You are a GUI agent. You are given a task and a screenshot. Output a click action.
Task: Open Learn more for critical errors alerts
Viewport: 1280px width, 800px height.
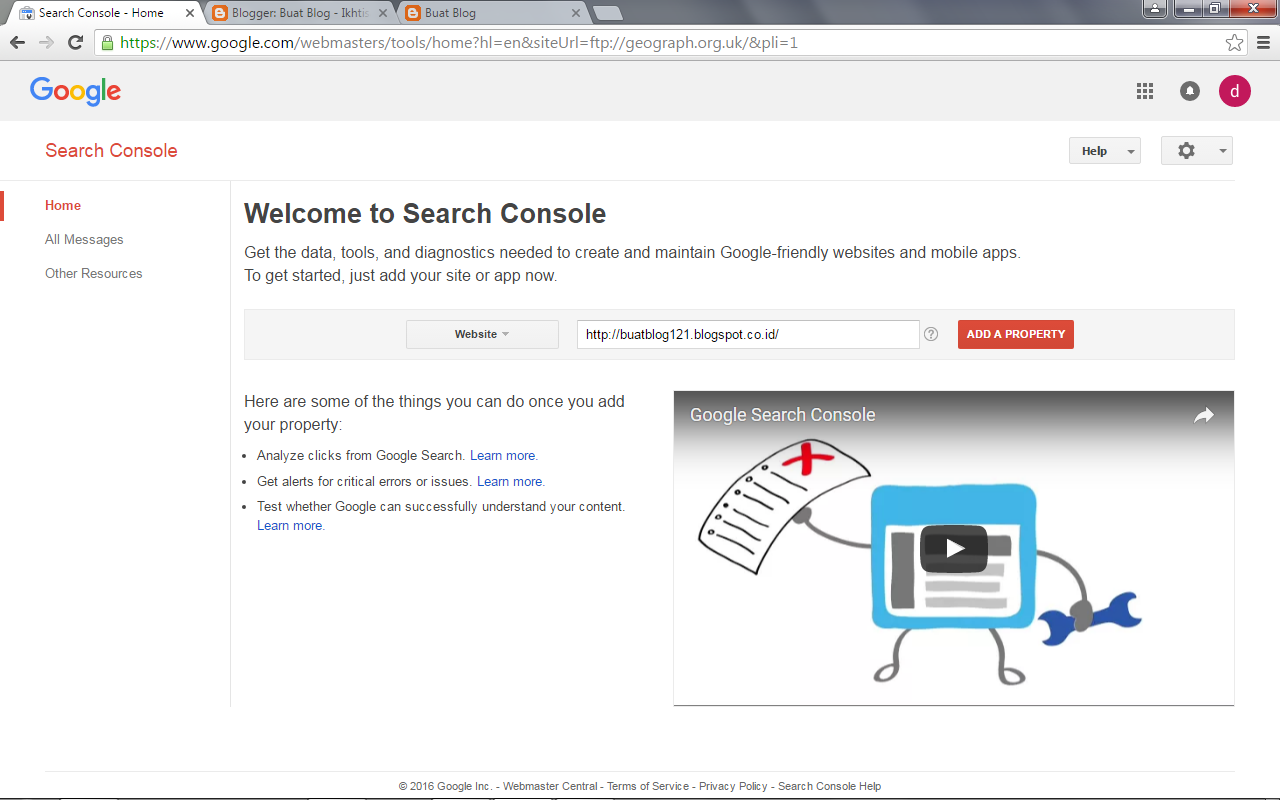tap(510, 481)
